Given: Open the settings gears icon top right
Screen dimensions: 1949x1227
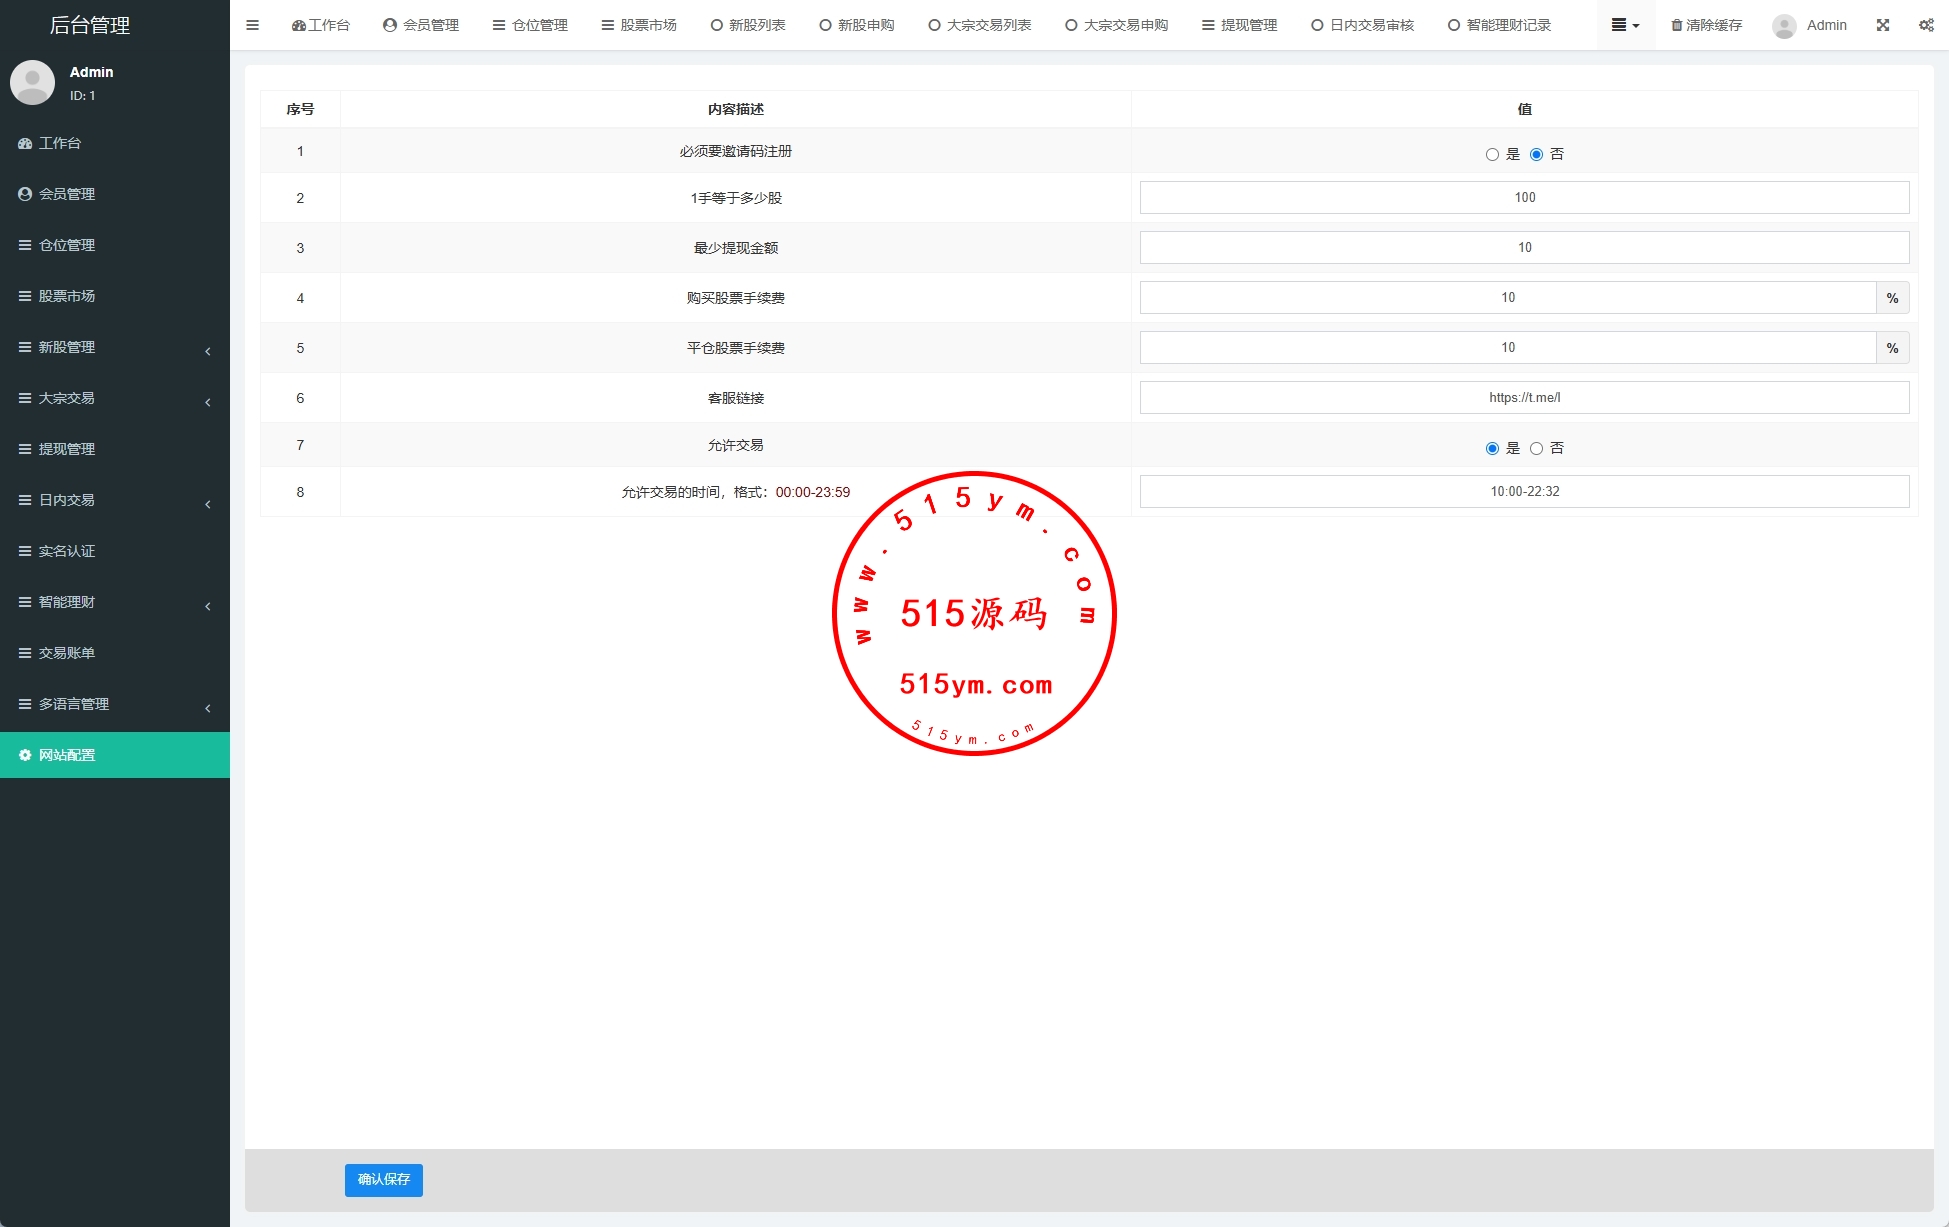Looking at the screenshot, I should [1926, 25].
